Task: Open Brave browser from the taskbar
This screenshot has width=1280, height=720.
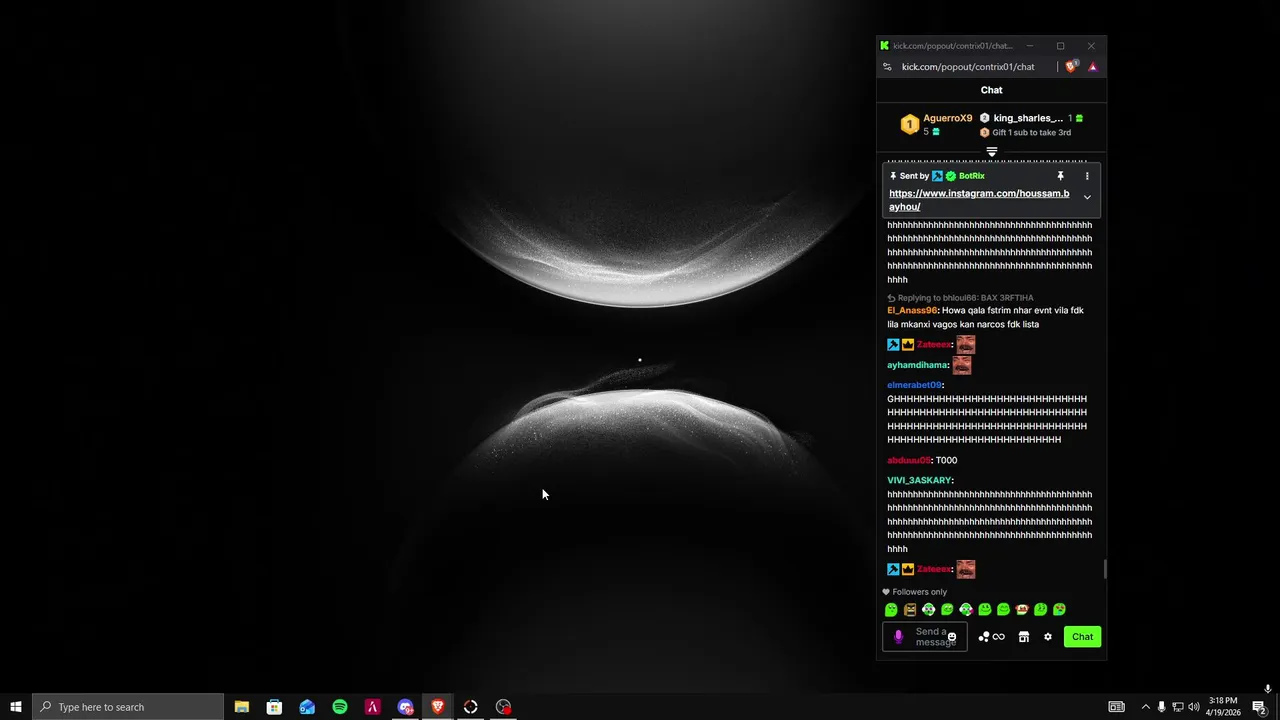Action: tap(438, 707)
